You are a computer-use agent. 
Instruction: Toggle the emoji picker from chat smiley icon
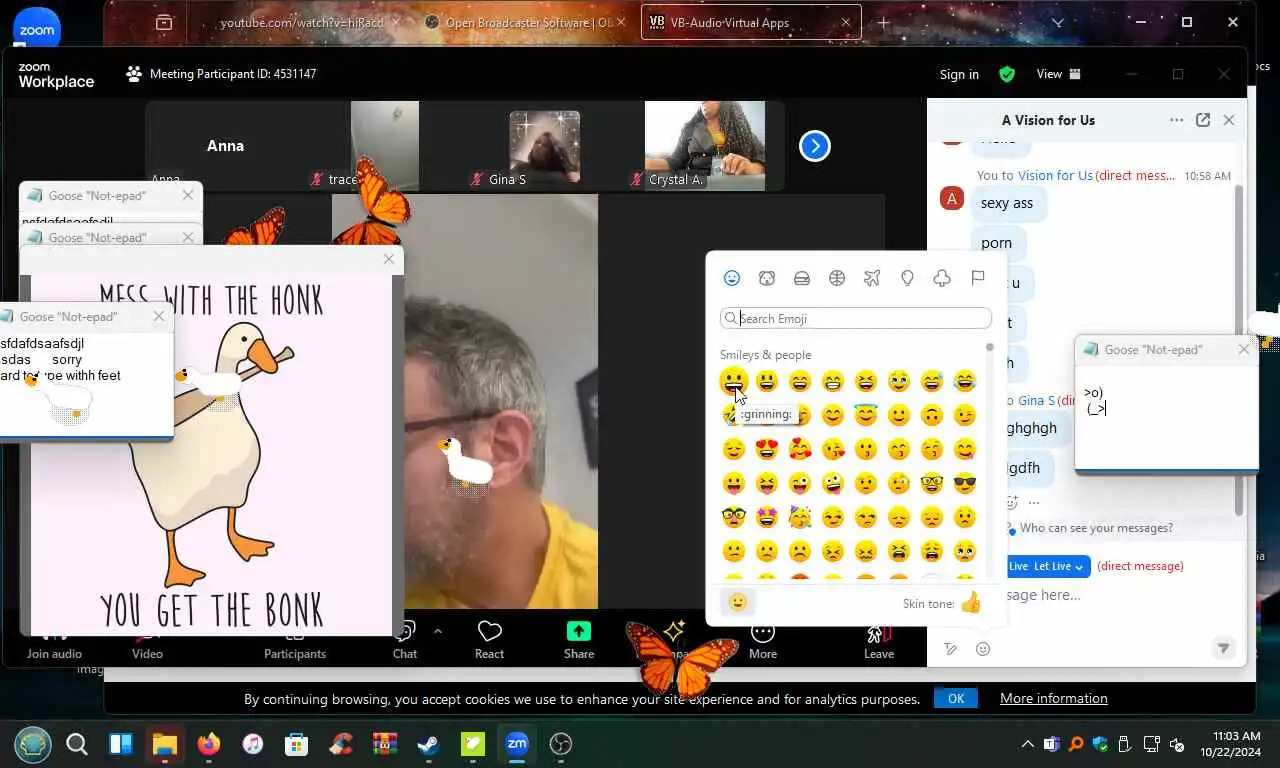983,649
